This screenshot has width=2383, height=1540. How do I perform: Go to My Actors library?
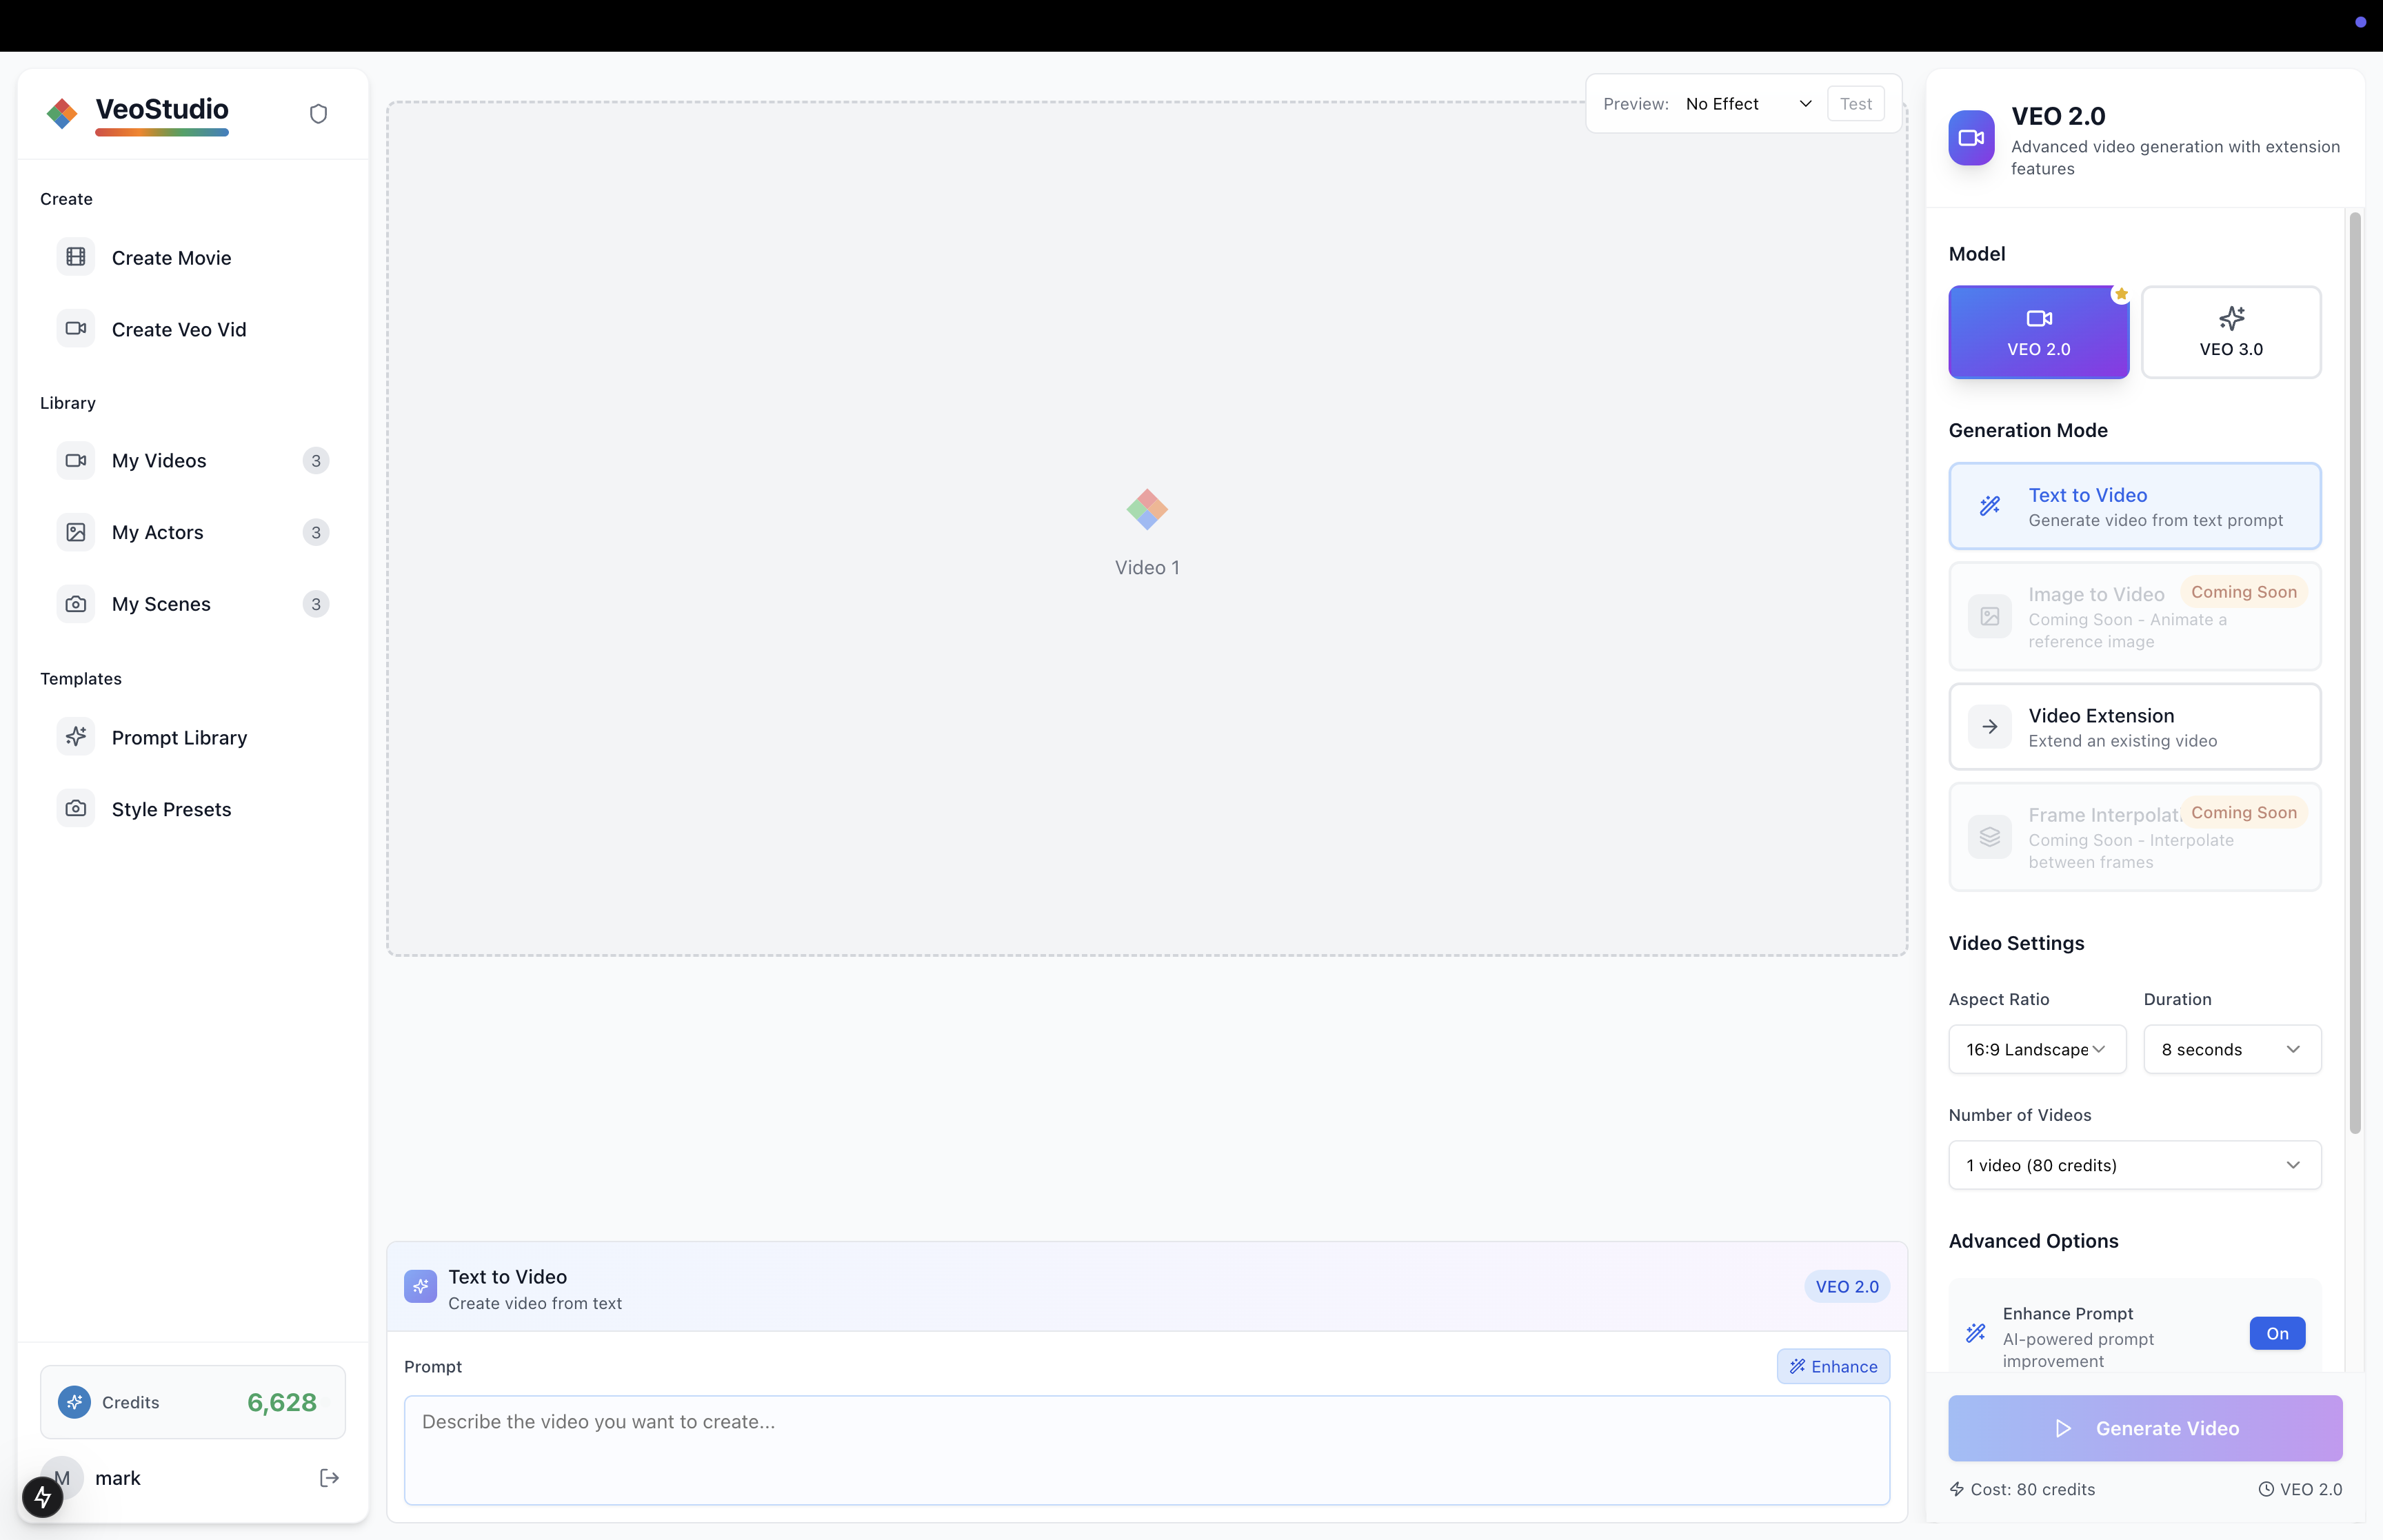pyautogui.click(x=193, y=533)
